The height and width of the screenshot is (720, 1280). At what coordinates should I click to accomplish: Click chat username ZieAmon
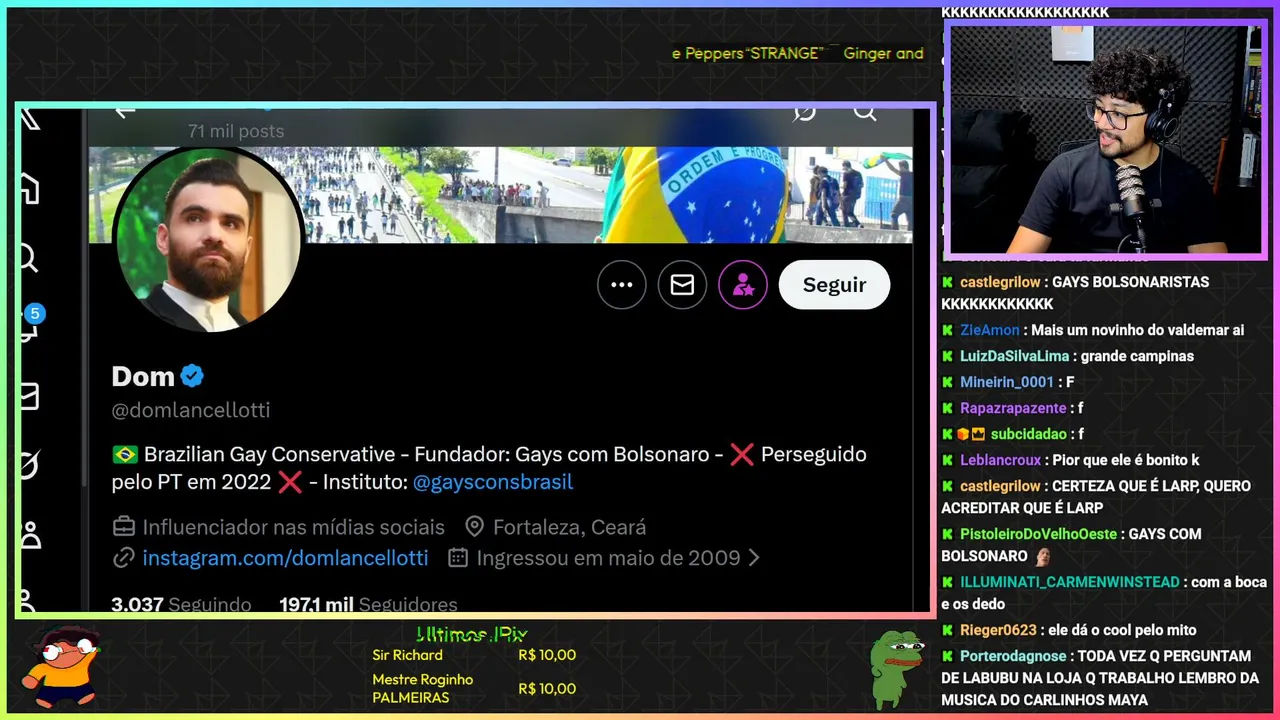990,330
